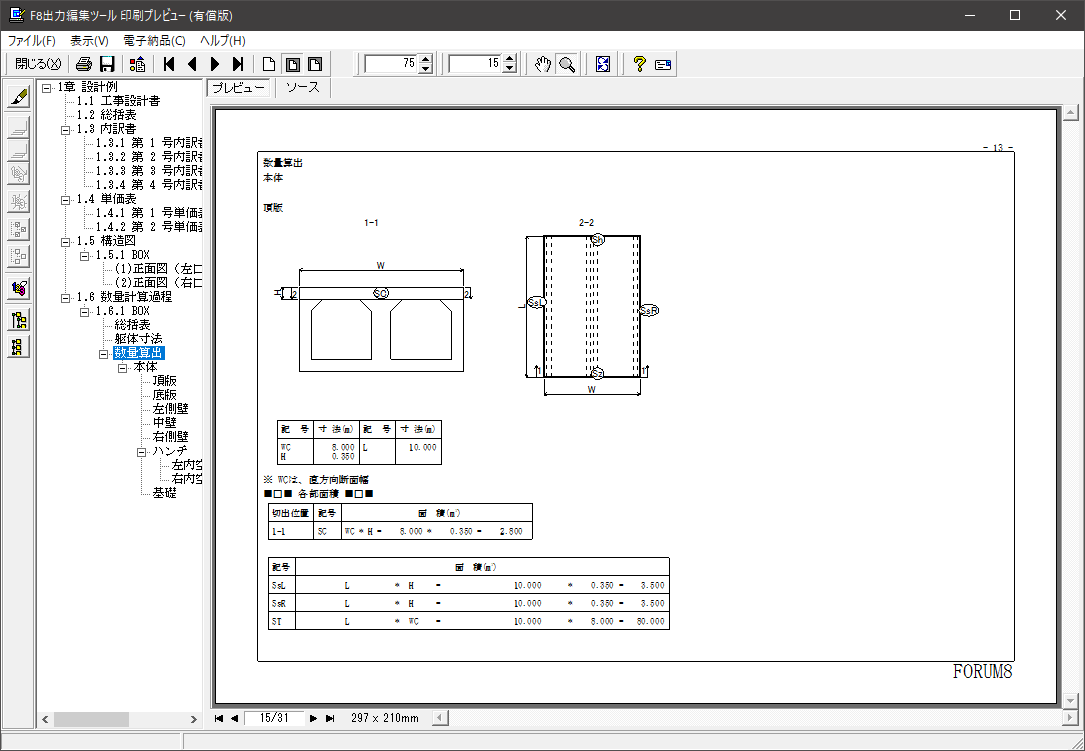The width and height of the screenshot is (1085, 751).
Task: Click the floppy disk save icon
Action: point(106,64)
